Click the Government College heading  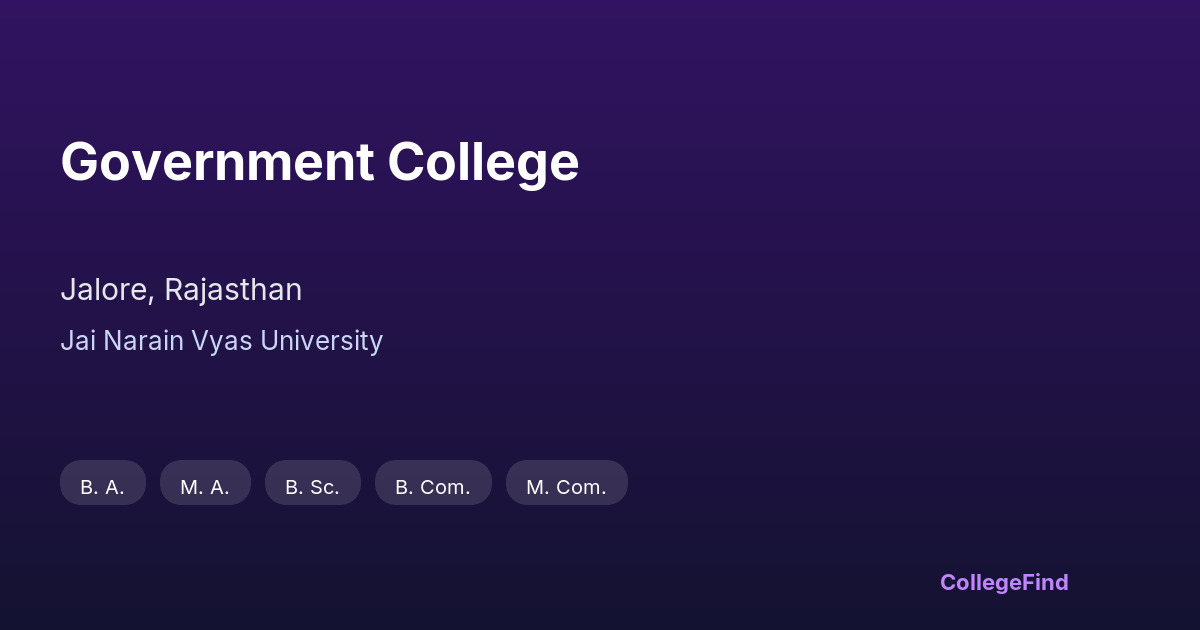pyautogui.click(x=319, y=162)
